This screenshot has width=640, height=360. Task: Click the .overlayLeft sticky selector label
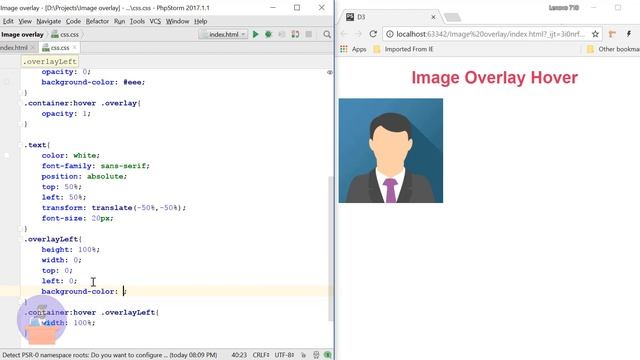50,62
